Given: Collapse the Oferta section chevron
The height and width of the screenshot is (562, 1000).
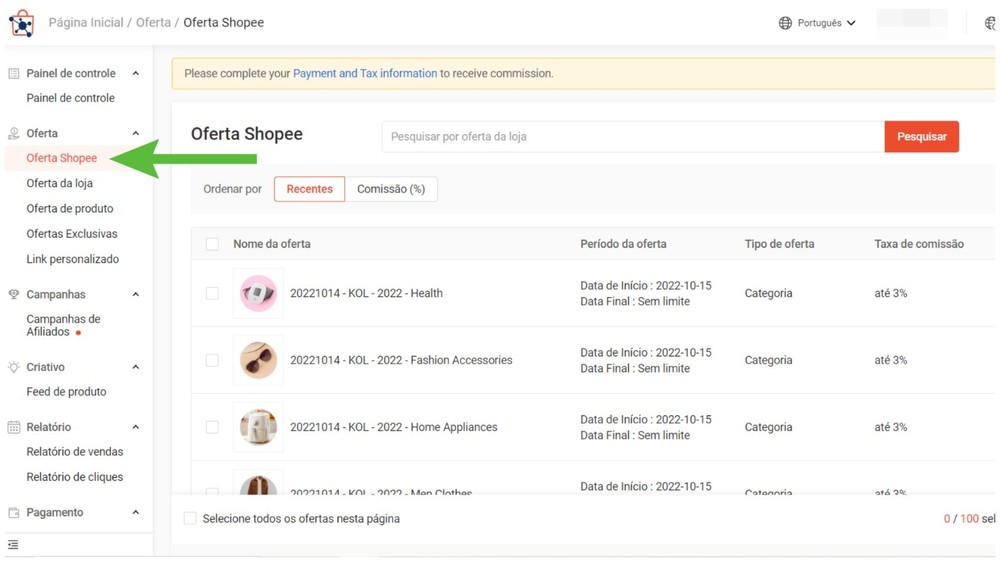Looking at the screenshot, I should coord(136,133).
